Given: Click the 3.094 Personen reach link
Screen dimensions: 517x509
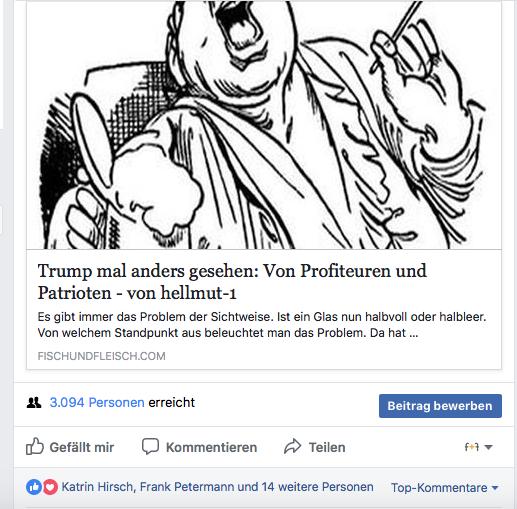Looking at the screenshot, I should click(x=97, y=403).
